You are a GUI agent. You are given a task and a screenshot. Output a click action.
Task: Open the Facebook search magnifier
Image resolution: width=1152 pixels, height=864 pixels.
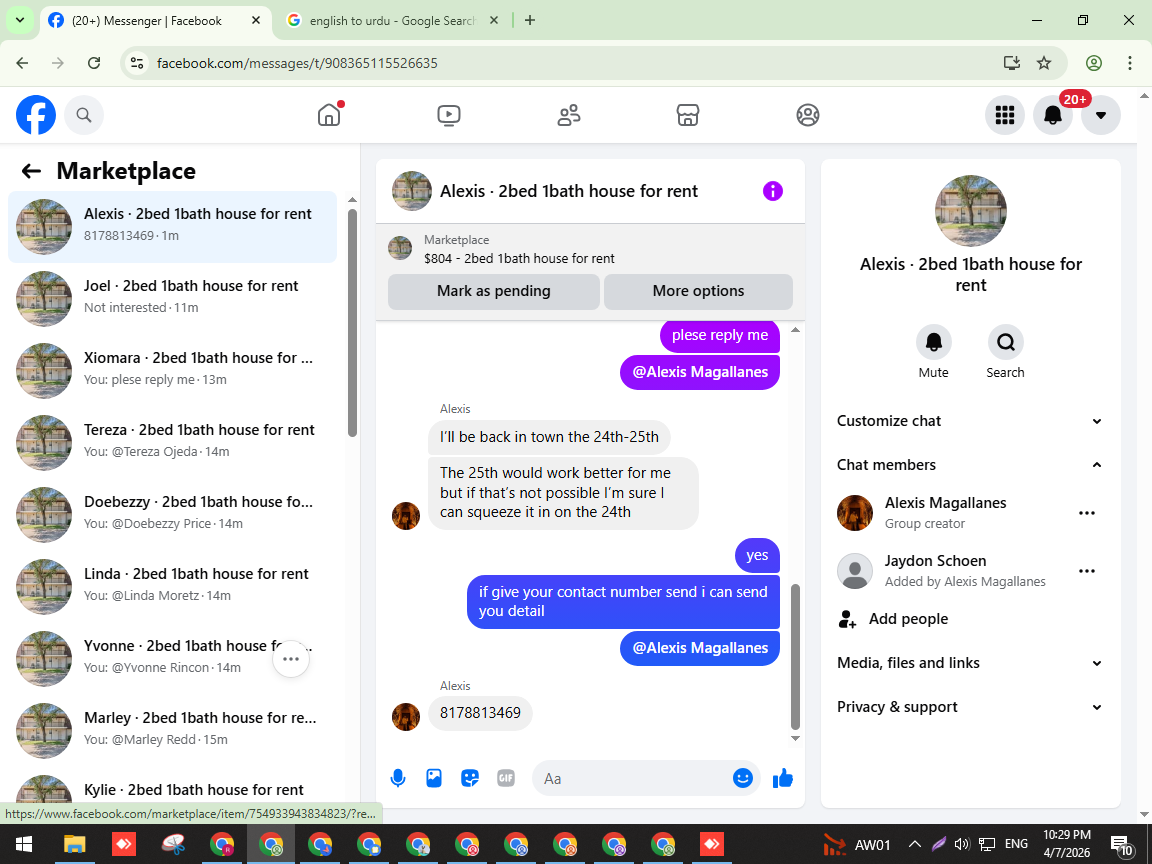[84, 115]
